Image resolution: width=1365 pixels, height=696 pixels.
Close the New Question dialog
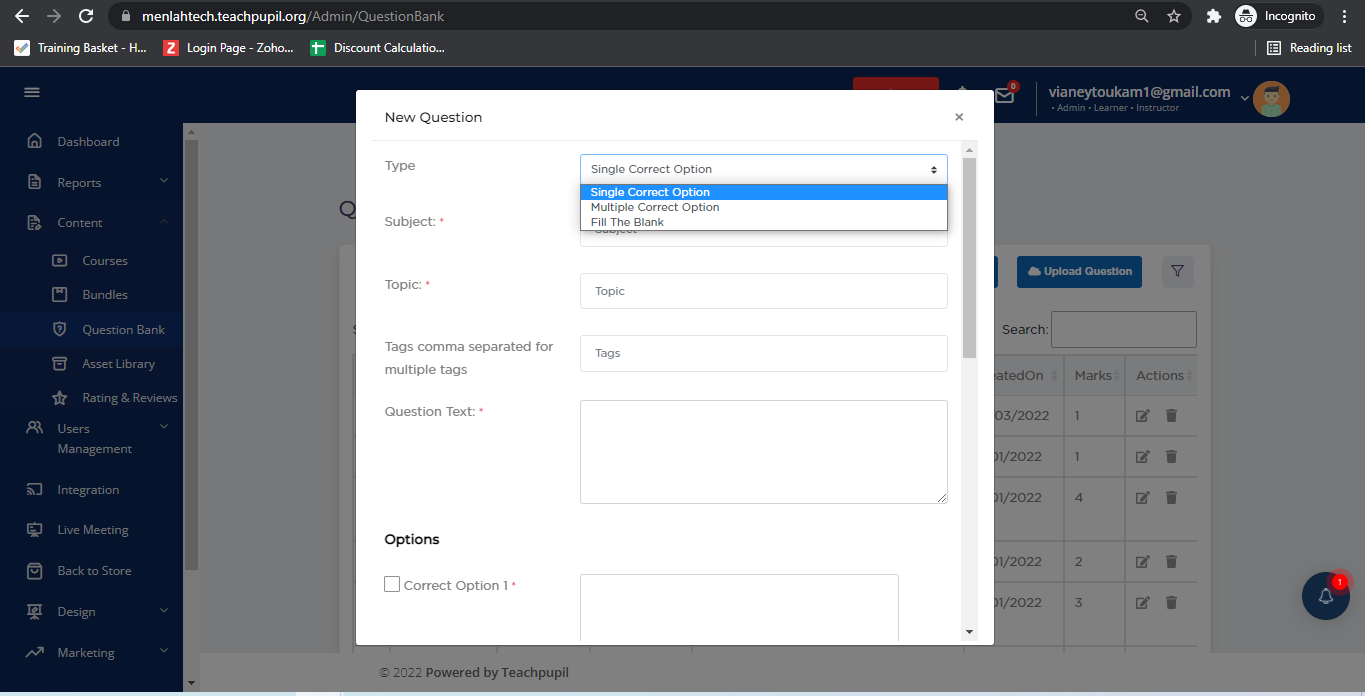(x=959, y=117)
